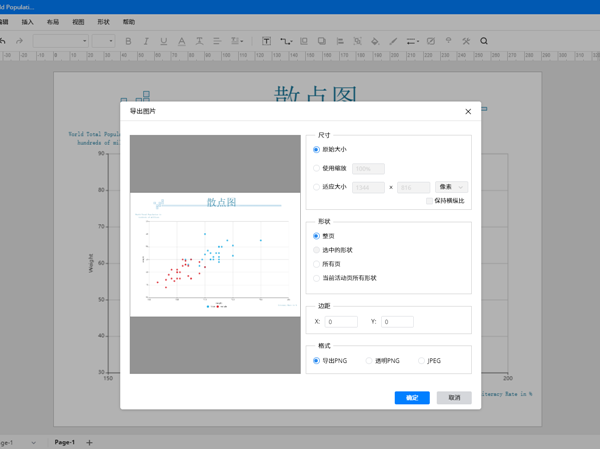Open the 插入 menu
The height and width of the screenshot is (449, 600).
pyautogui.click(x=27, y=21)
